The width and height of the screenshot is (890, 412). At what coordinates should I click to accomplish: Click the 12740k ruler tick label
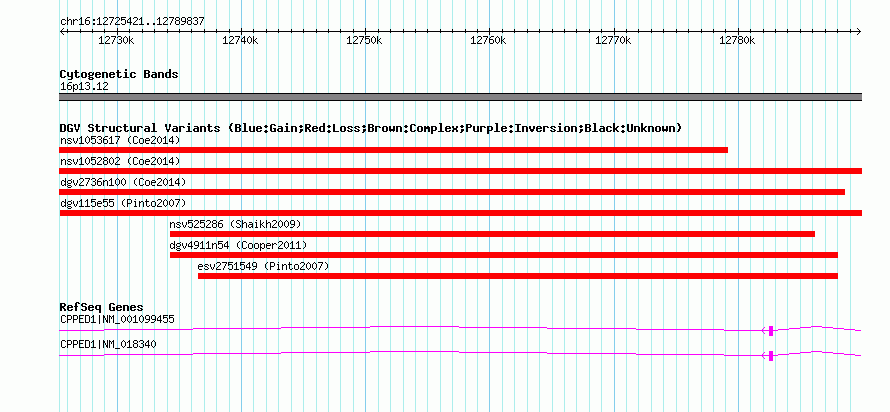(x=241, y=40)
